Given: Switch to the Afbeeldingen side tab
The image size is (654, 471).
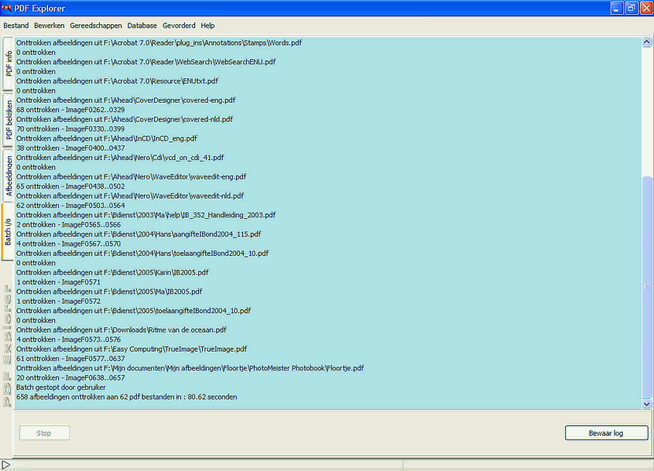Looking at the screenshot, I should coord(9,176).
